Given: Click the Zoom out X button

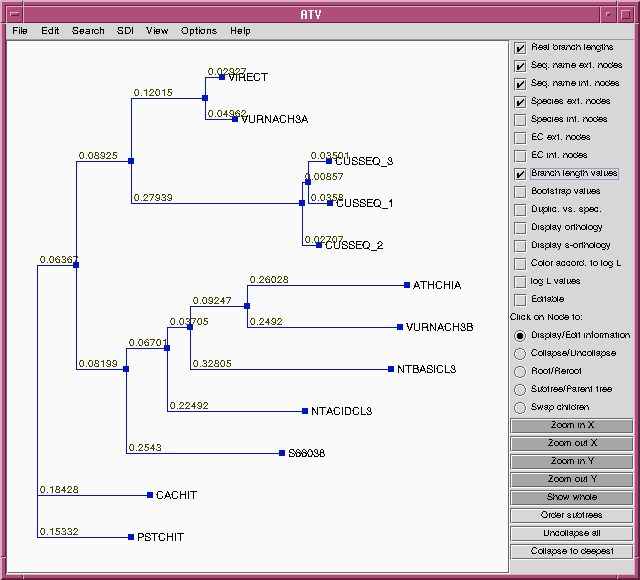Looking at the screenshot, I should click(x=571, y=443).
